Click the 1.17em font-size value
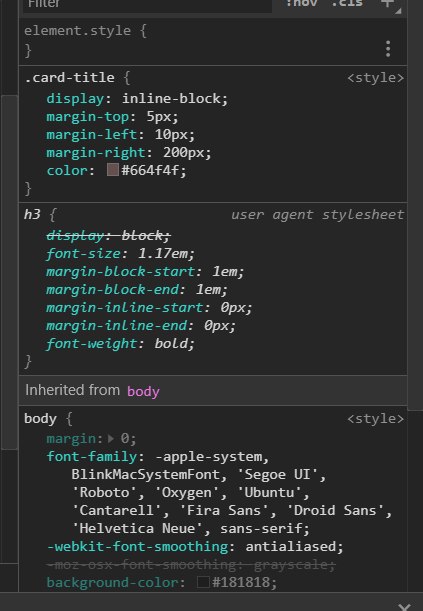Viewport: 423px width, 611px height. pyautogui.click(x=162, y=254)
